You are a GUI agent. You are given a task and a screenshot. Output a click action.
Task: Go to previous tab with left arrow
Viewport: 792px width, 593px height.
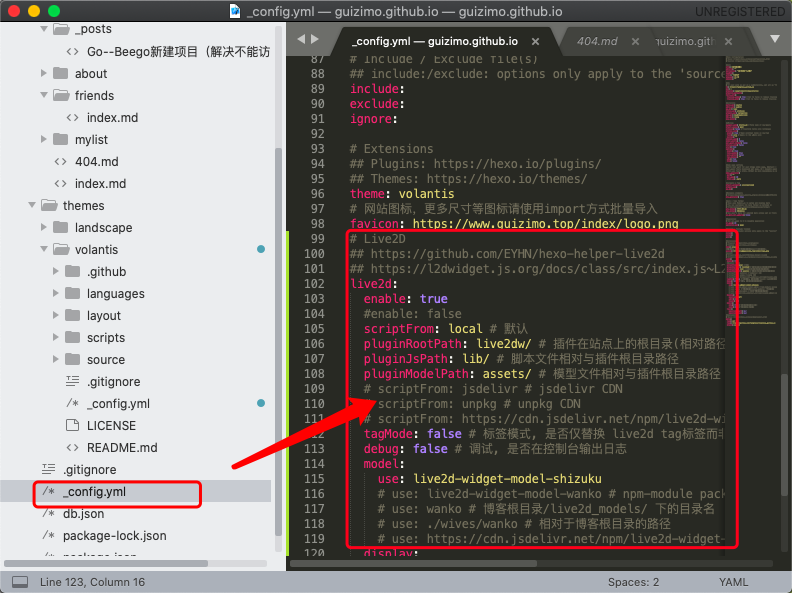point(302,39)
